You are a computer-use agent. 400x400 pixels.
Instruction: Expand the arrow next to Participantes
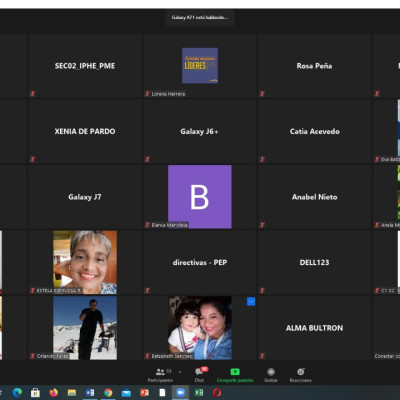coord(180,371)
